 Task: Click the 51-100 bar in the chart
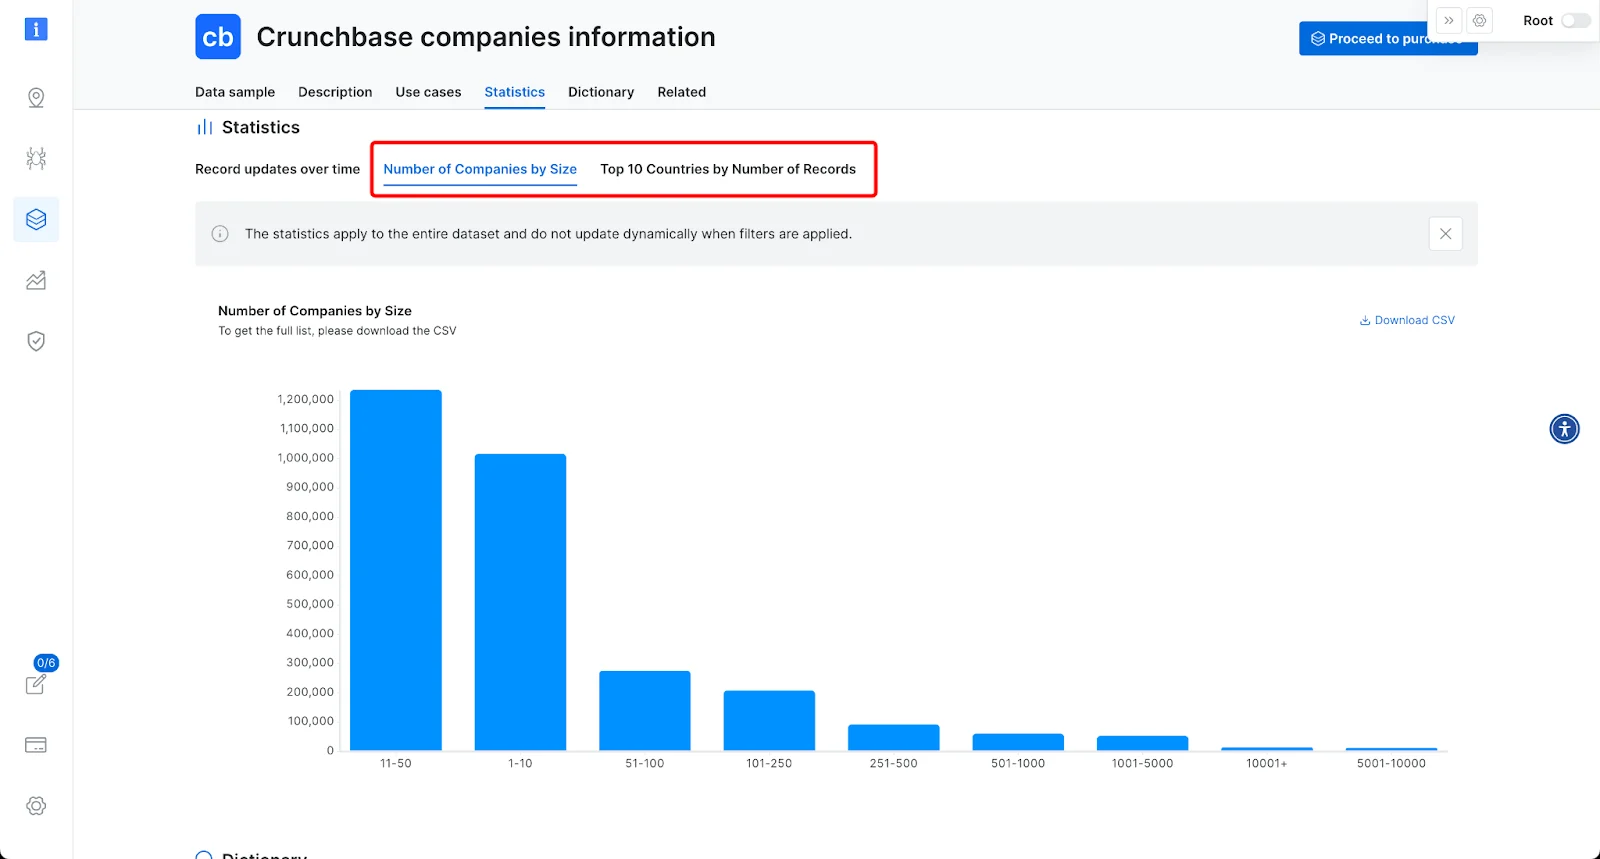tap(645, 710)
